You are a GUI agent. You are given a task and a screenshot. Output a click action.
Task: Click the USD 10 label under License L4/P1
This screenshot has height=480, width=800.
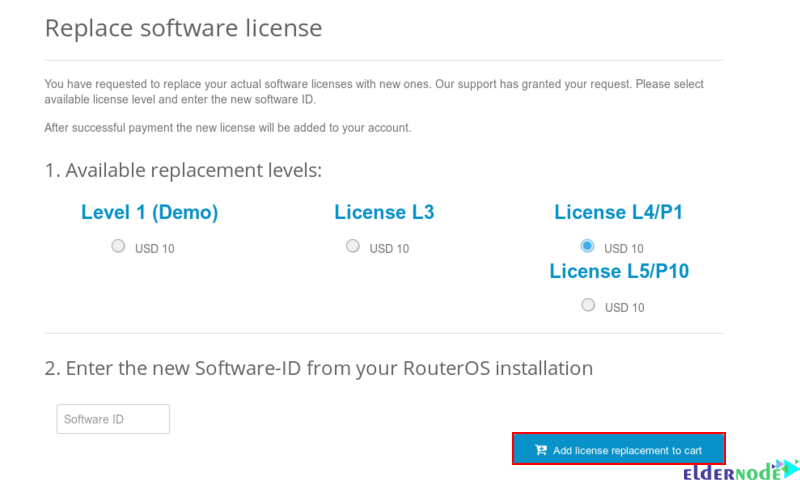[x=623, y=249]
